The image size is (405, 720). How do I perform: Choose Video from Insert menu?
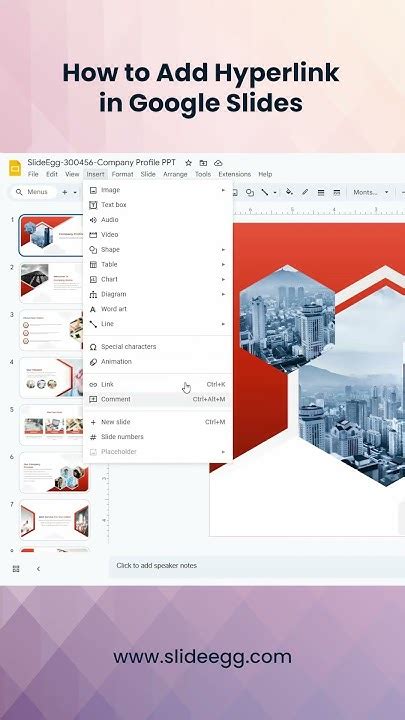pos(158,235)
